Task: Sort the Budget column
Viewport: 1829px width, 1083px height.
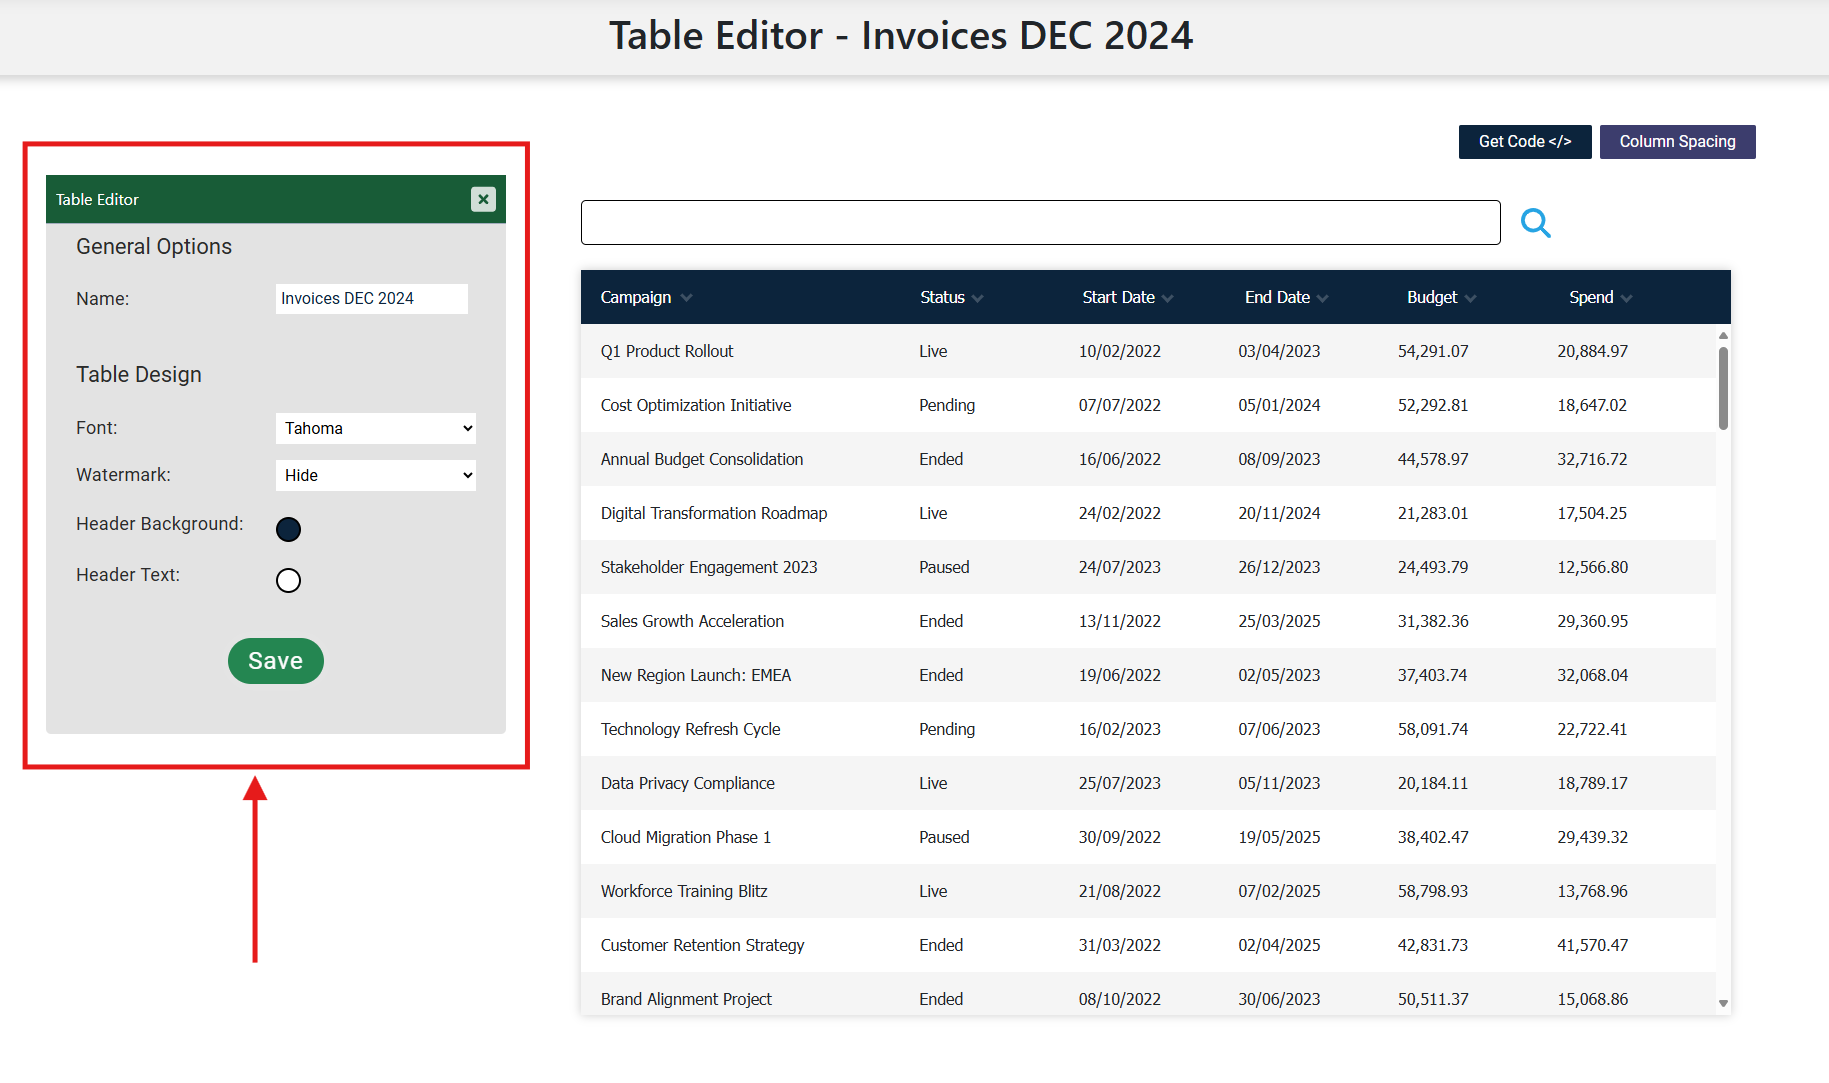Action: point(1470,297)
